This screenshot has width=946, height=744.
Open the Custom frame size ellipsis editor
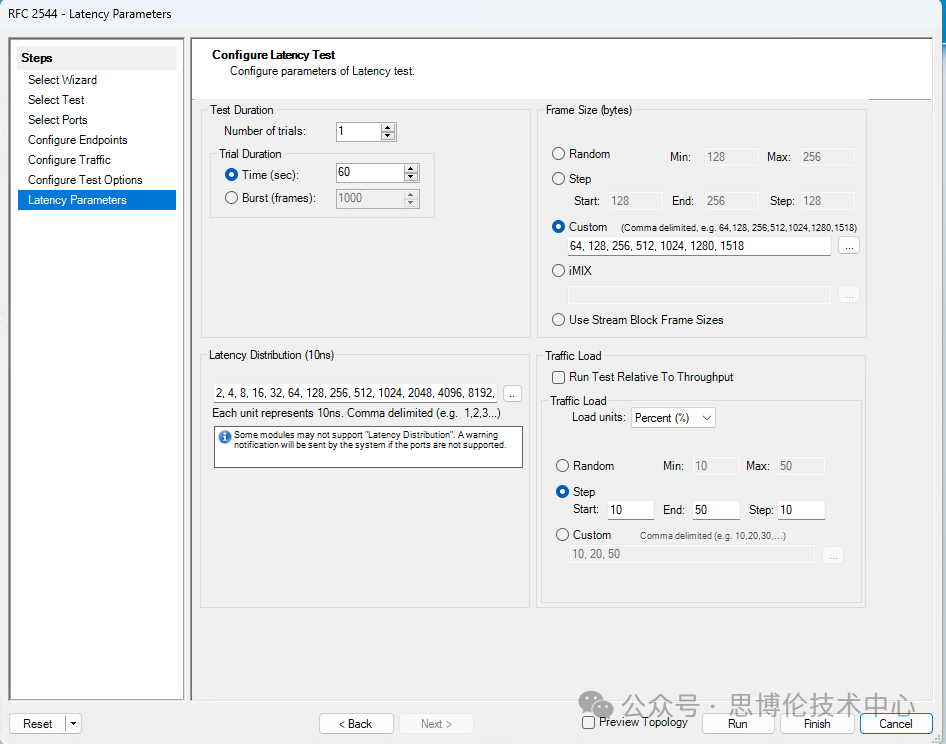[x=848, y=246]
